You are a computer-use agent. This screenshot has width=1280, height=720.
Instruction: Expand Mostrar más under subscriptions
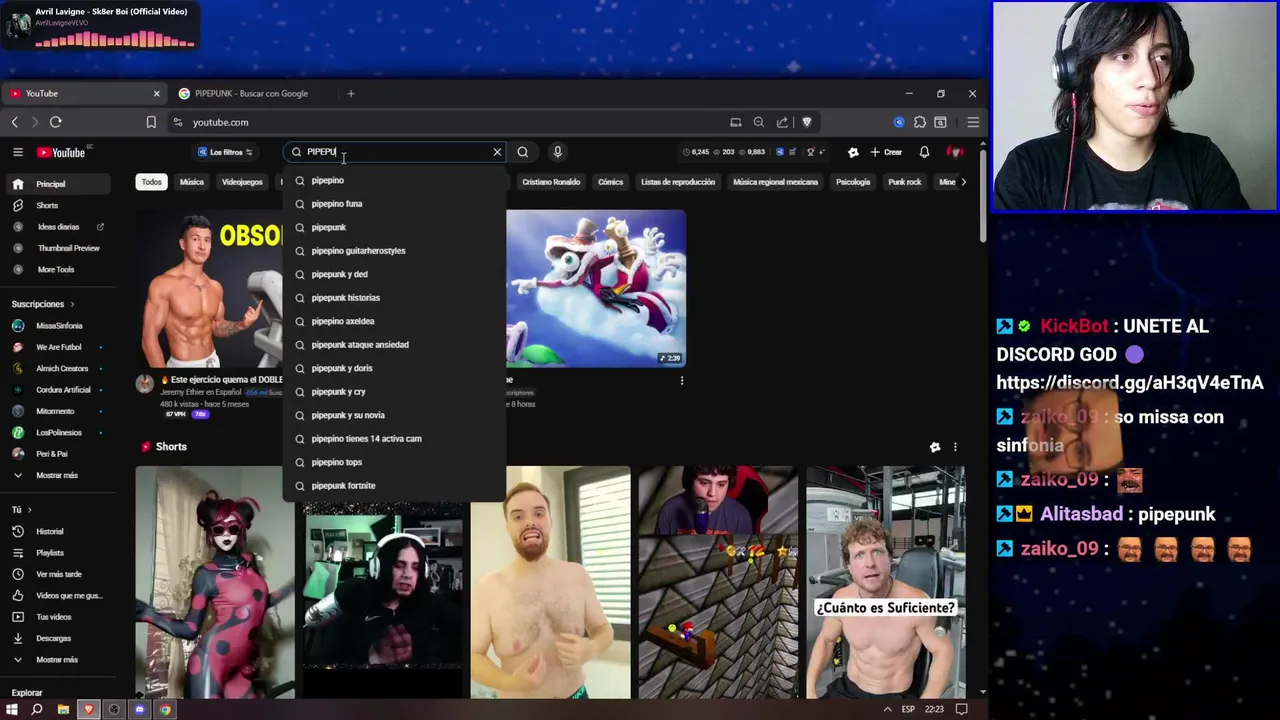tap(57, 475)
